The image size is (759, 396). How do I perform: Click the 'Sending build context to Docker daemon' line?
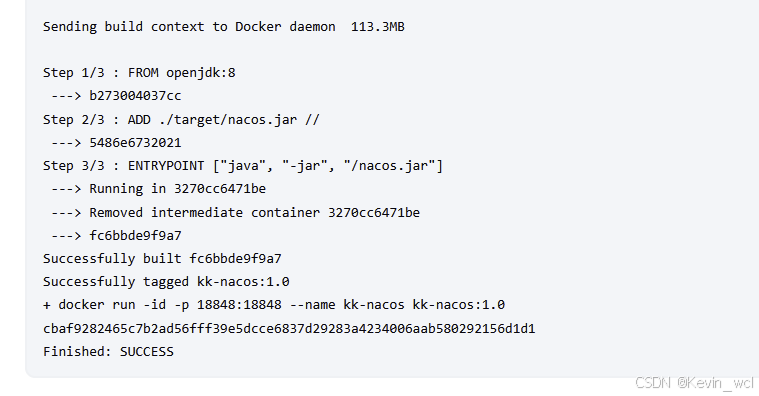224,27
